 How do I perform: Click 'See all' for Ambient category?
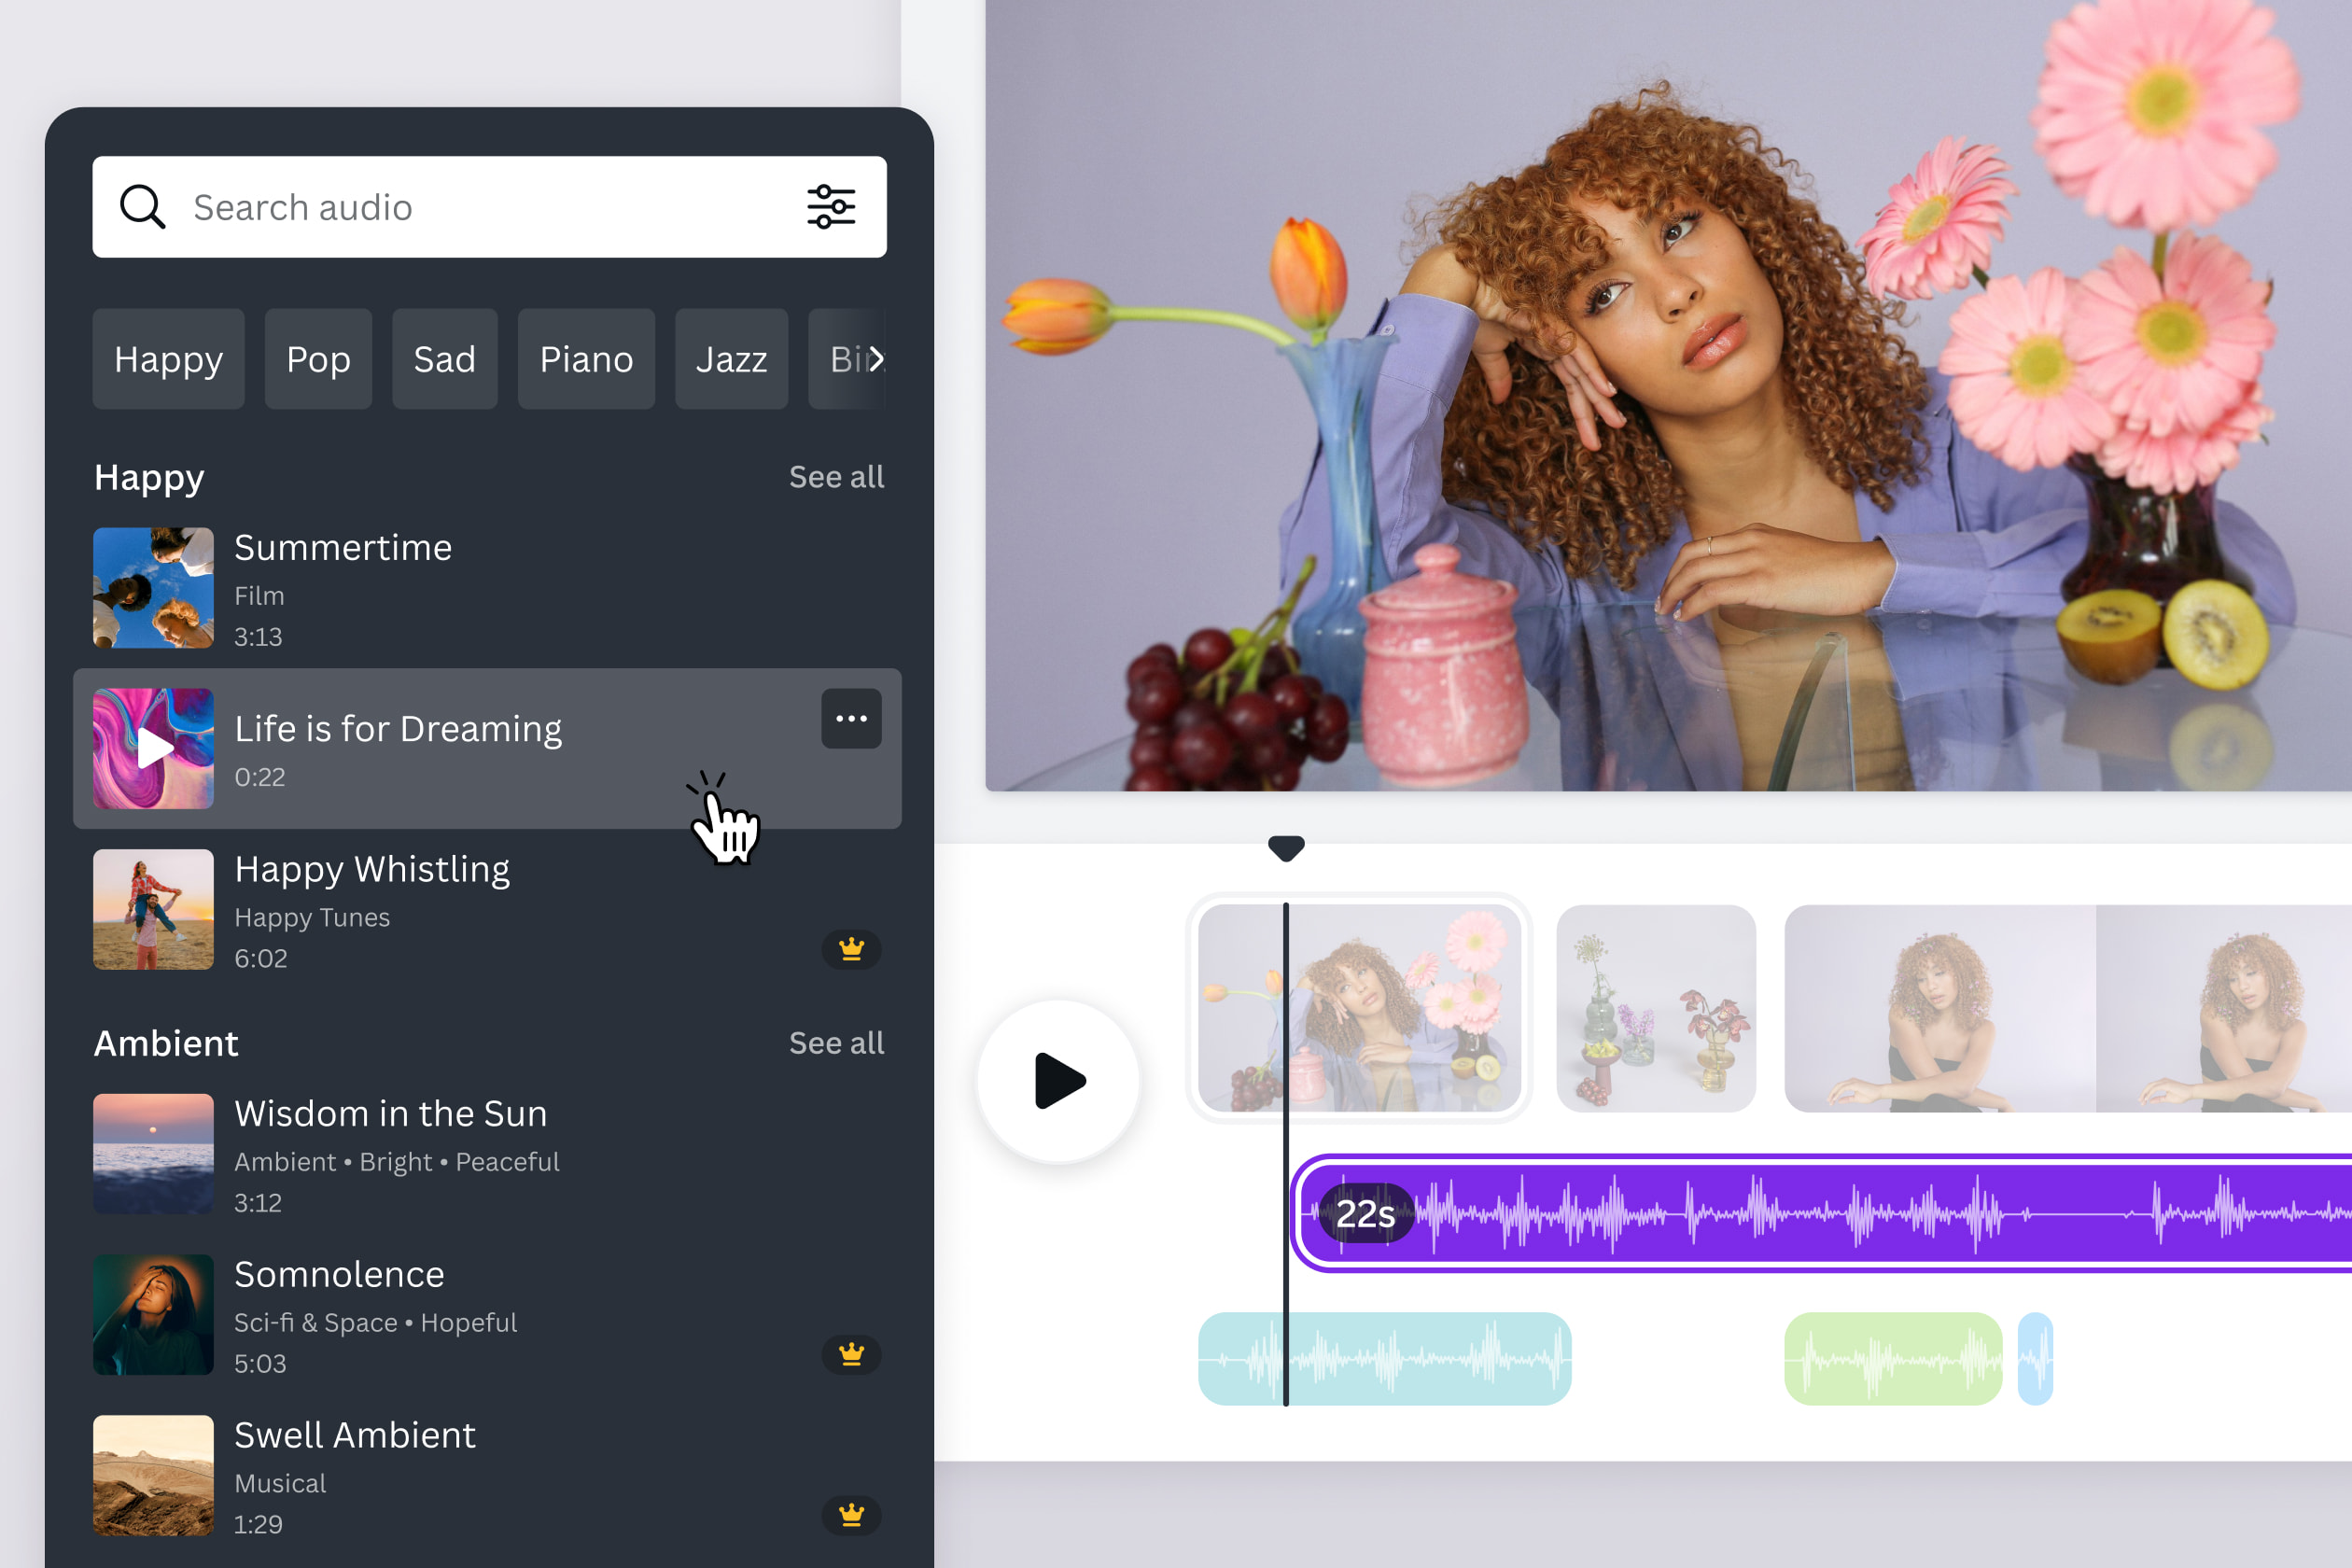[x=836, y=1042]
